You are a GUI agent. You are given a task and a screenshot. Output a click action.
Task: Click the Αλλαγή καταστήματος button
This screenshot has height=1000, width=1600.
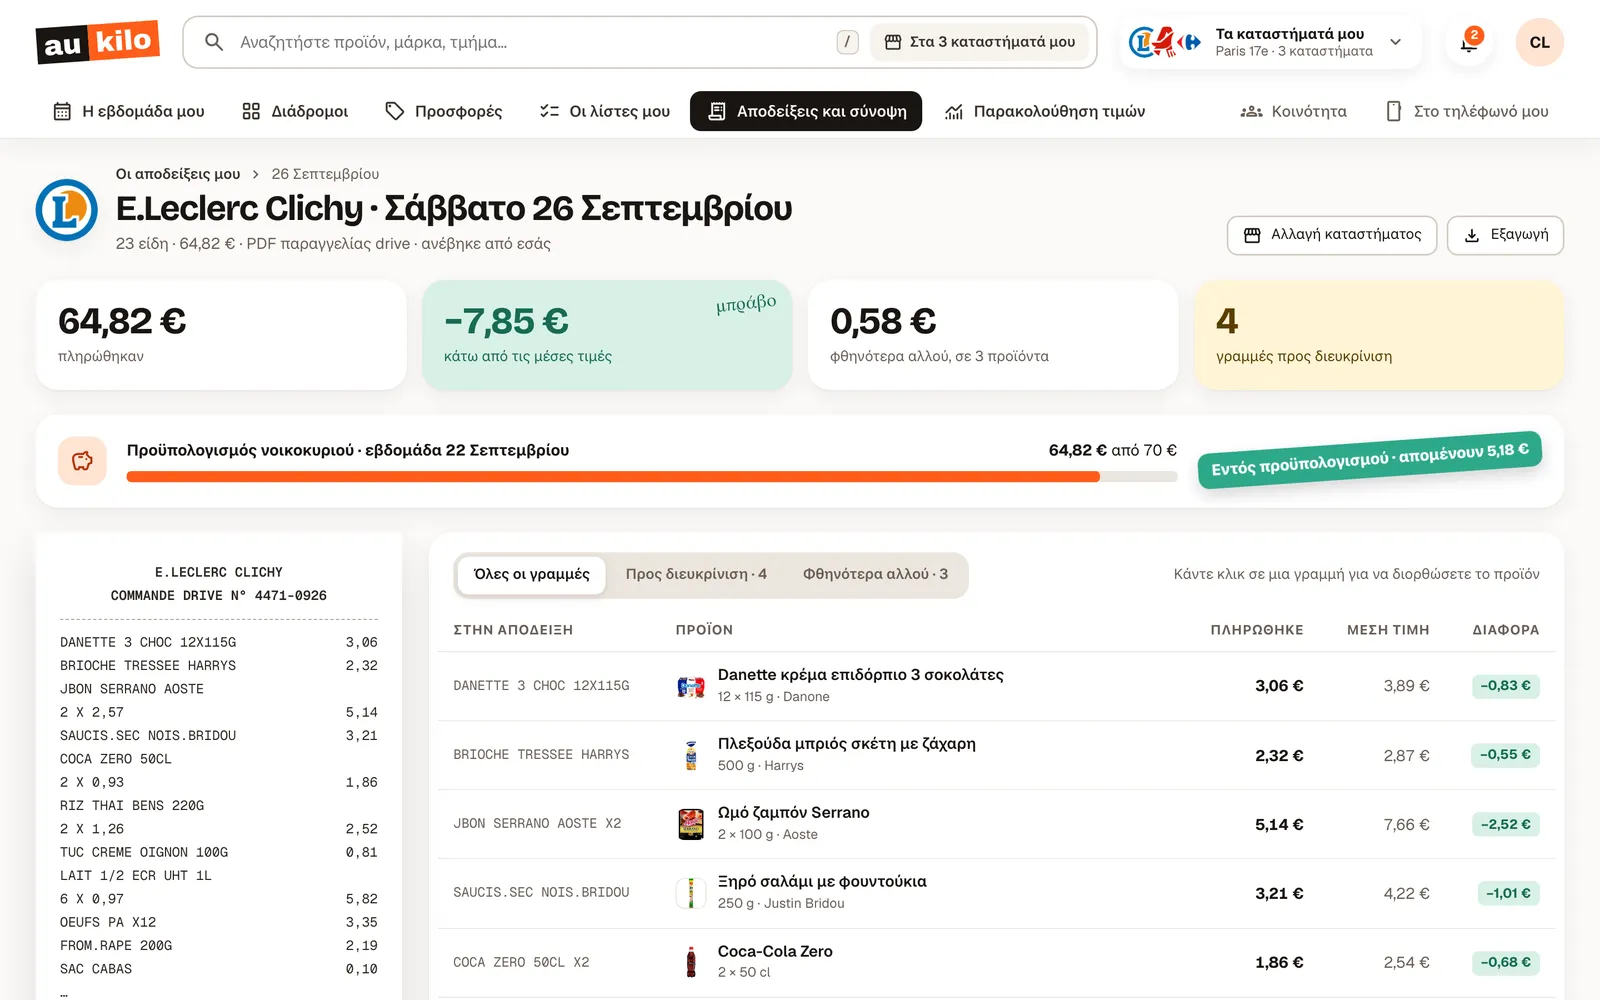[1332, 235]
